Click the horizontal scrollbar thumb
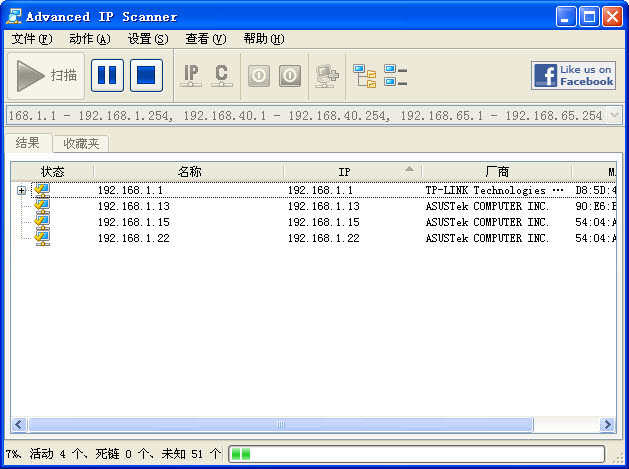The image size is (629, 469). [281, 424]
